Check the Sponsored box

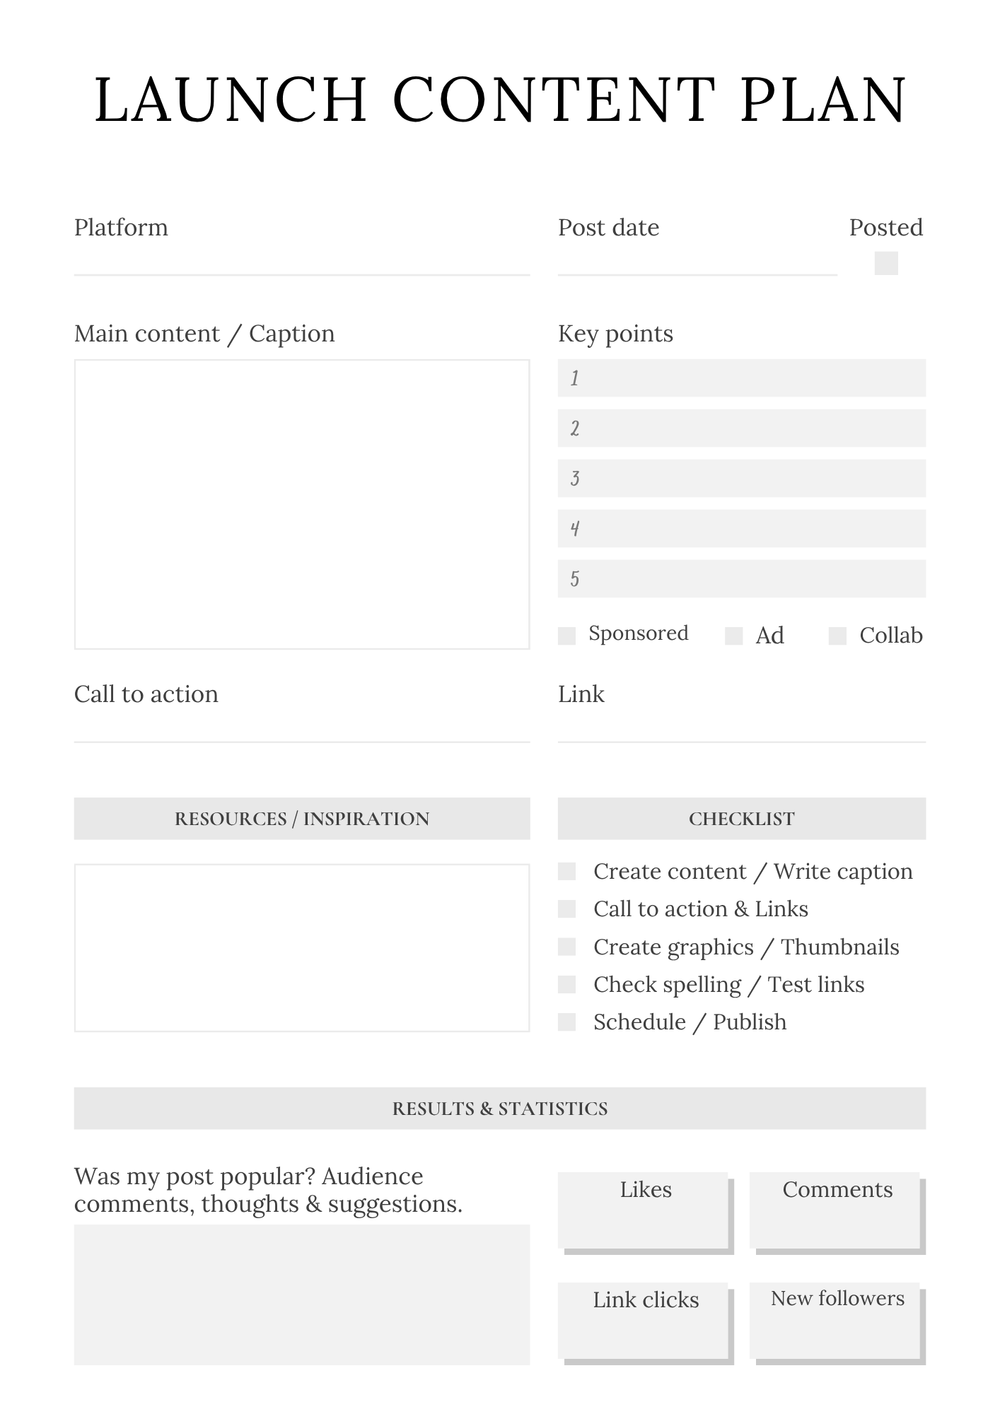click(567, 636)
